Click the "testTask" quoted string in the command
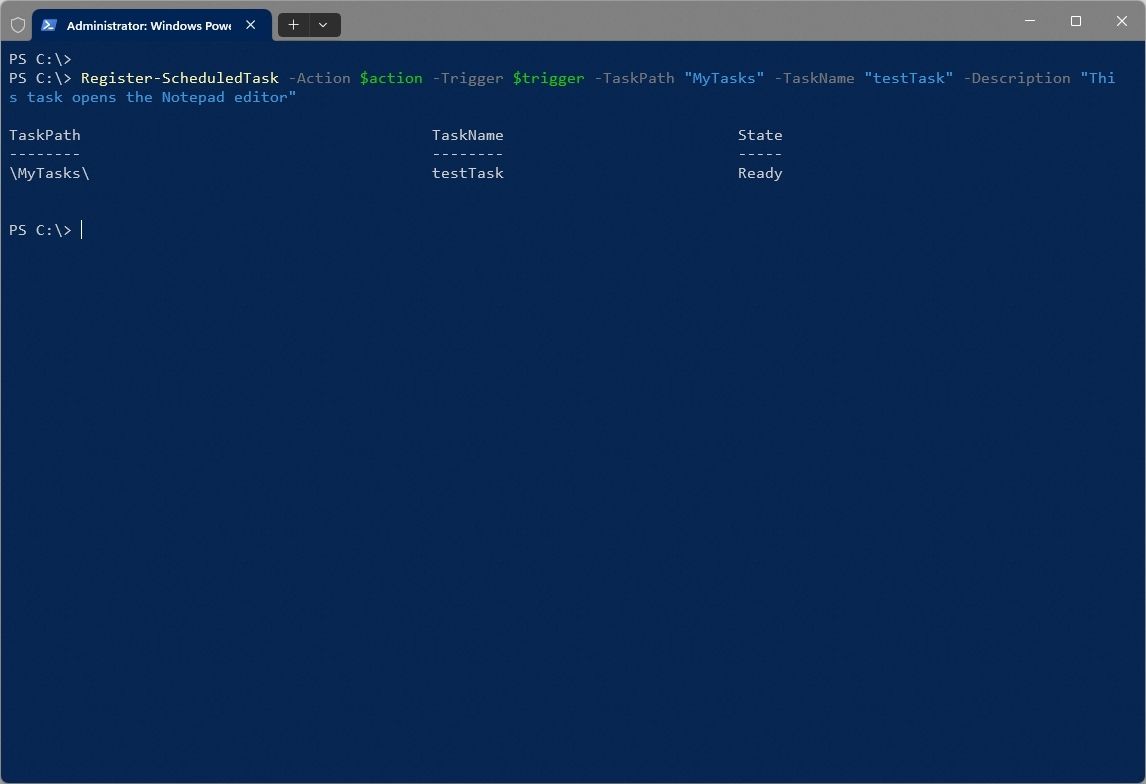This screenshot has height=784, width=1146. point(909,78)
